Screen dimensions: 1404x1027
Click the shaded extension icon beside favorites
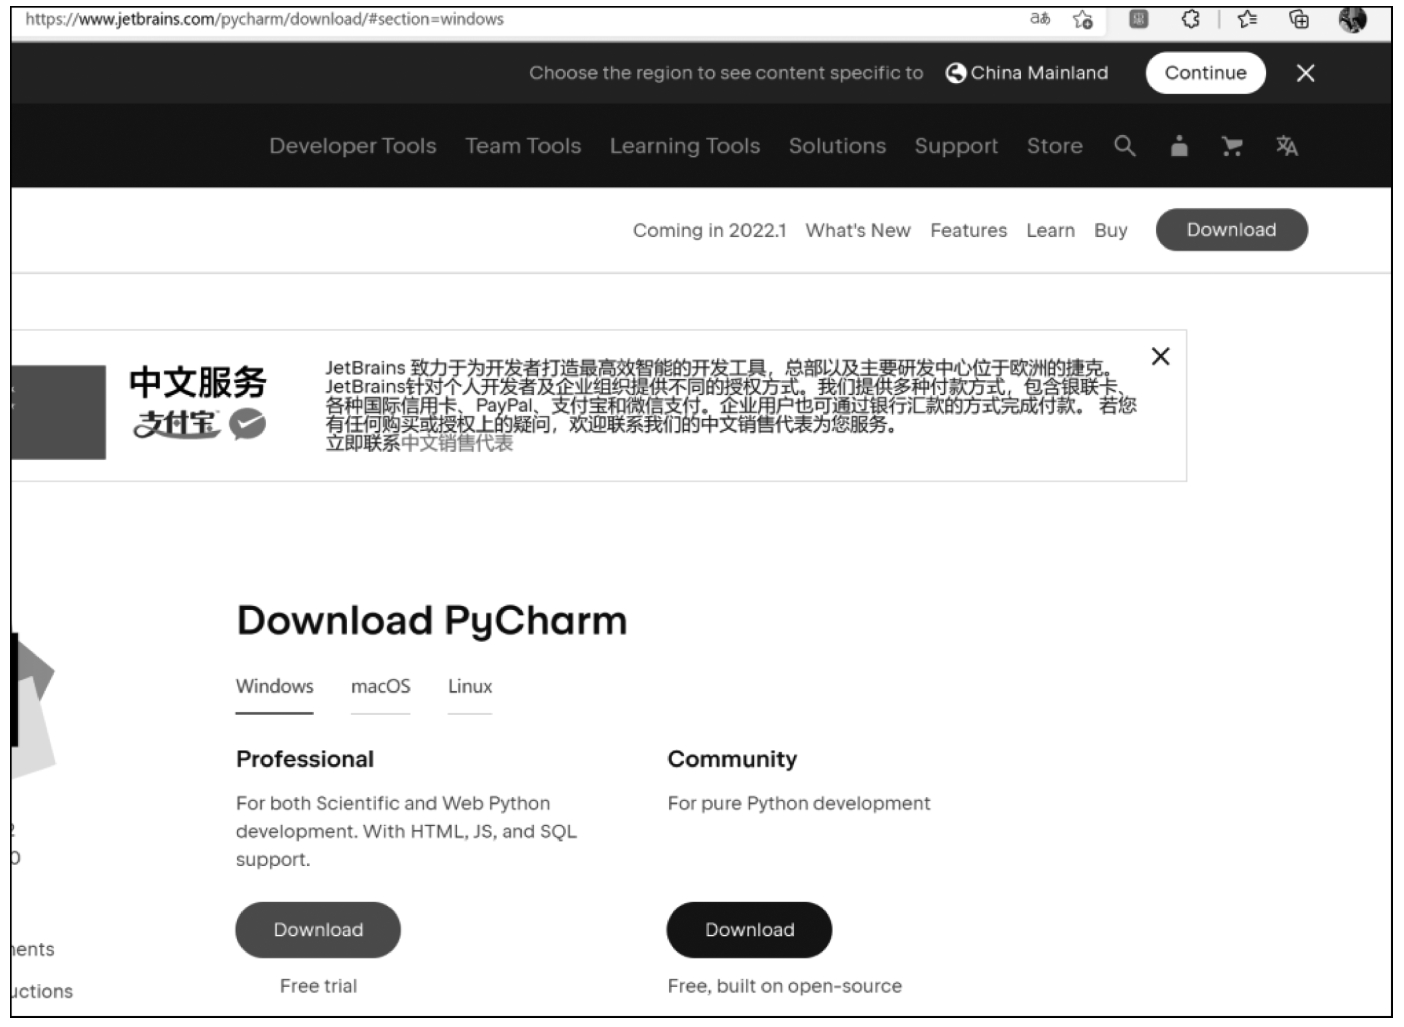coord(1138,19)
